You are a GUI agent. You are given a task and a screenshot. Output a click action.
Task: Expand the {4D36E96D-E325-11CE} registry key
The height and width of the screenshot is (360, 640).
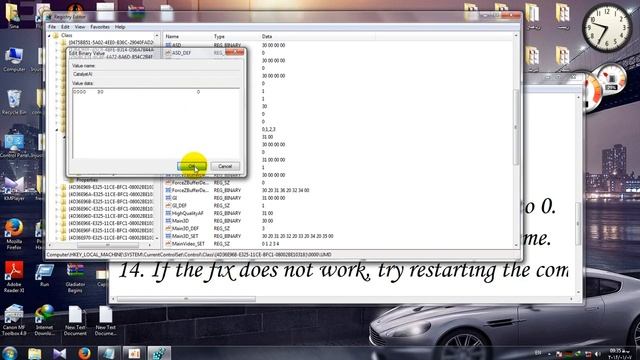point(57,216)
